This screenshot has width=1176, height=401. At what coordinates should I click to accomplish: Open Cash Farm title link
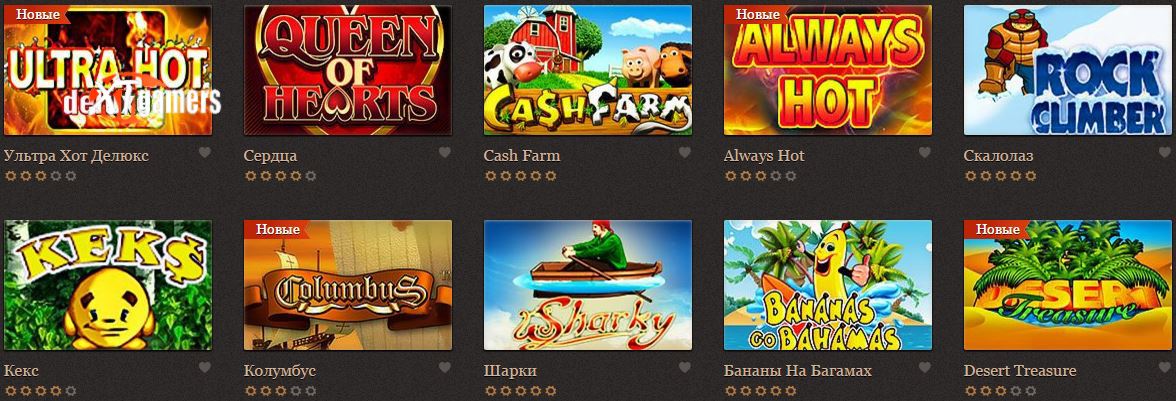[522, 156]
